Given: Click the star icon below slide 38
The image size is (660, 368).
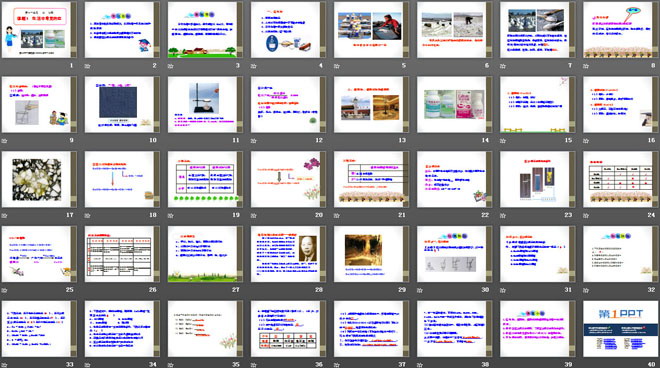Looking at the screenshot, I should coord(420,365).
